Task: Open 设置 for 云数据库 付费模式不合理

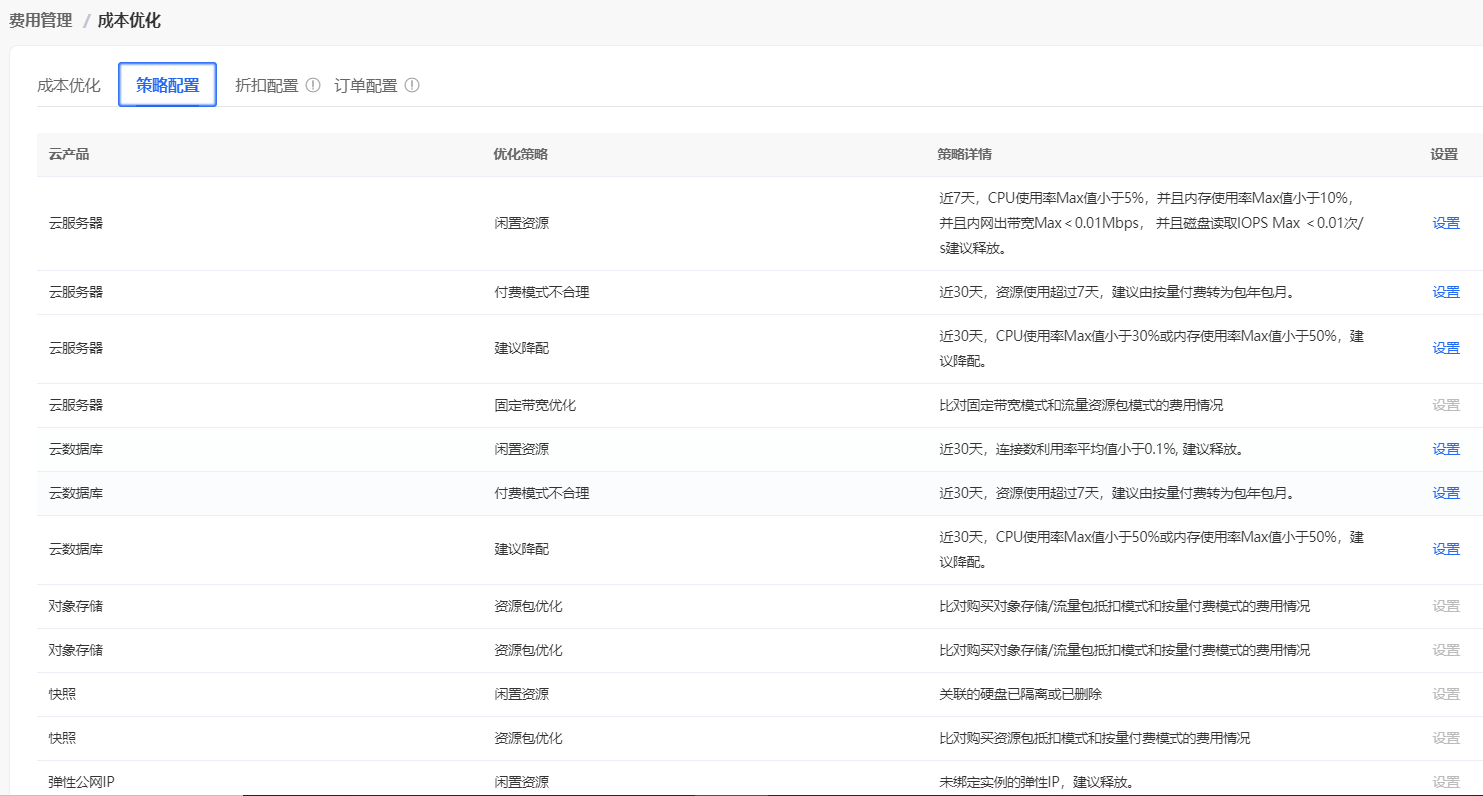Action: pyautogui.click(x=1446, y=493)
